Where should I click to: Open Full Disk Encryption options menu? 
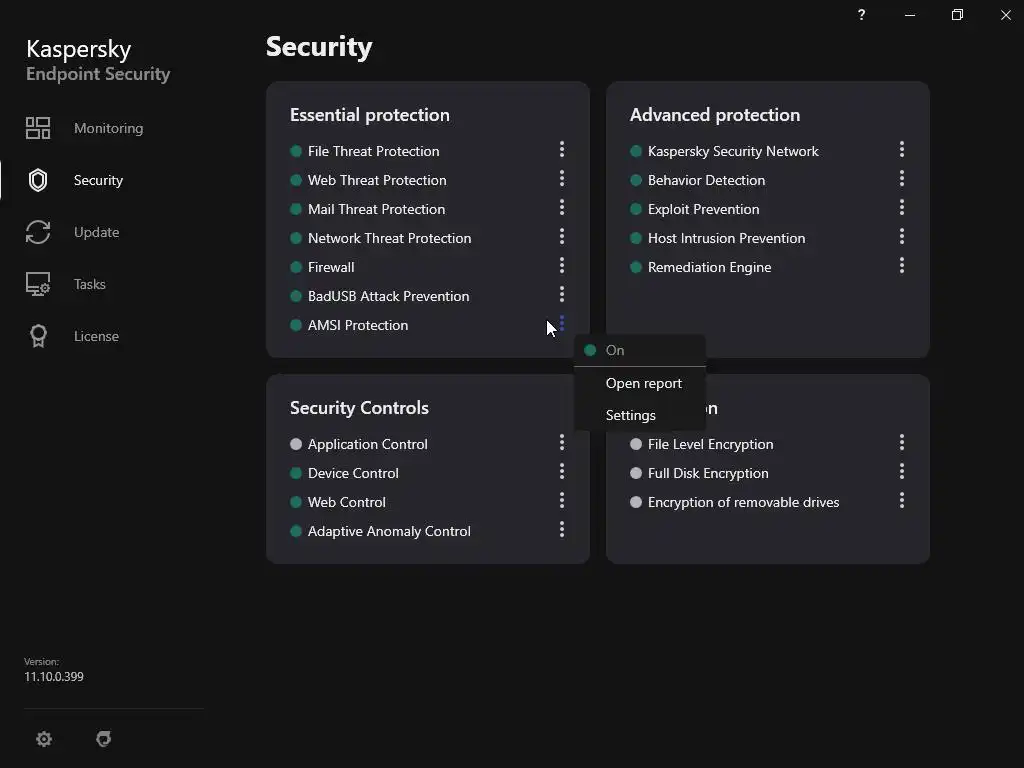[902, 472]
